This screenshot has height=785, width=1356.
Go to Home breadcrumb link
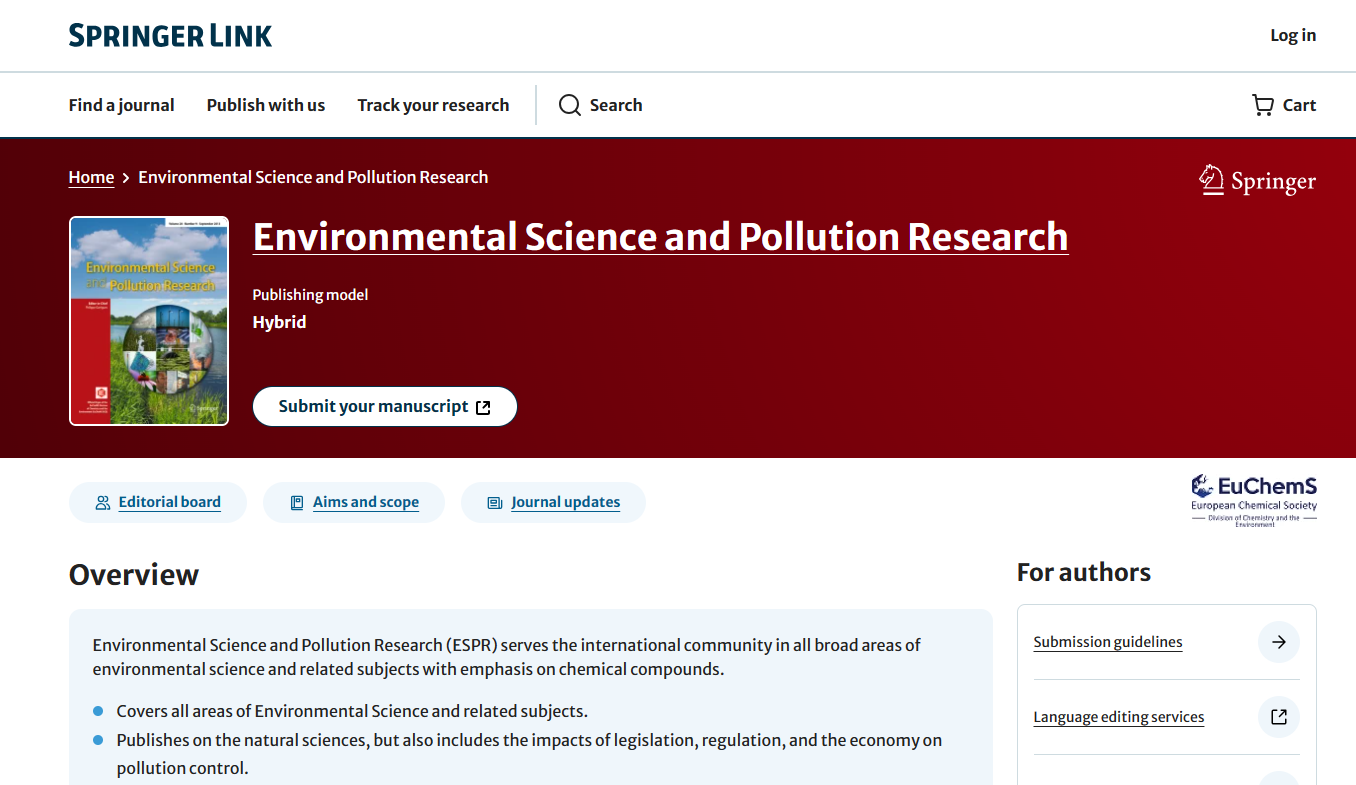pyautogui.click(x=92, y=177)
